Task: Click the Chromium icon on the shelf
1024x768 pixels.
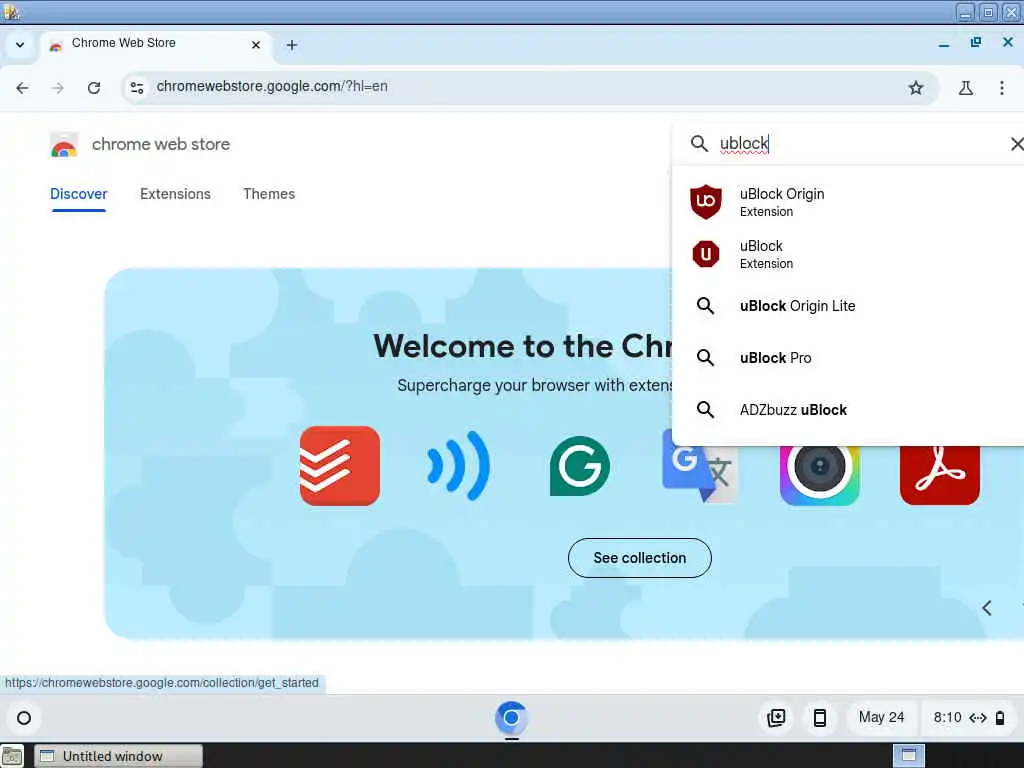Action: click(x=511, y=718)
